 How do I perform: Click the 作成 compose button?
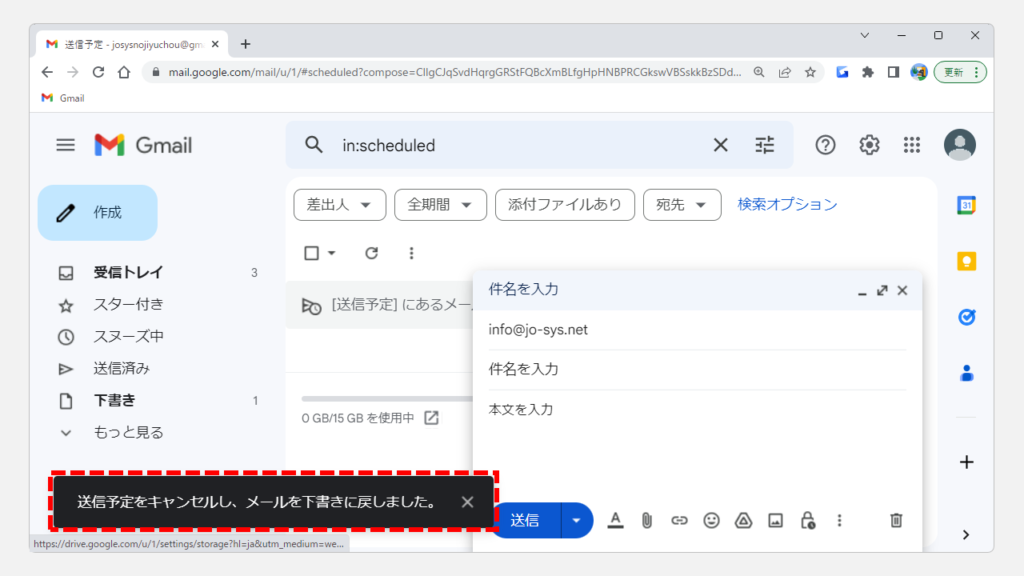[x=98, y=213]
